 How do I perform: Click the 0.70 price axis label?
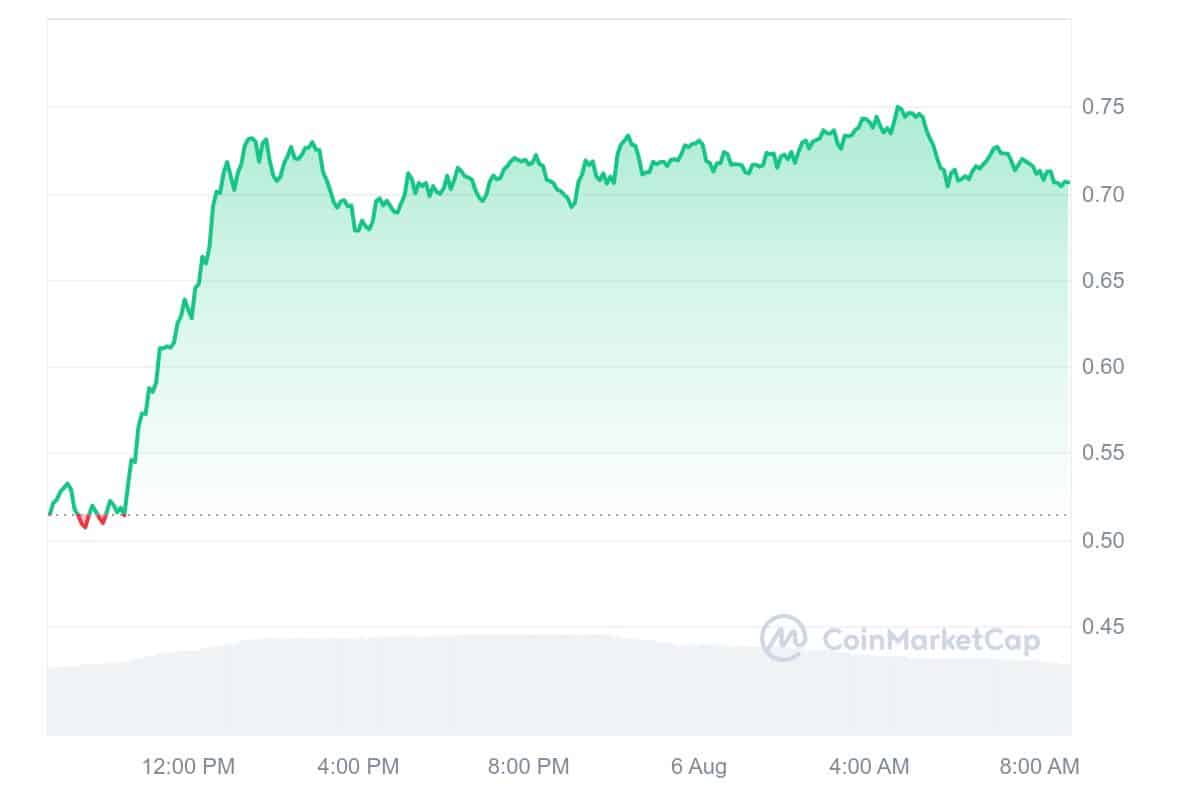click(x=1102, y=194)
